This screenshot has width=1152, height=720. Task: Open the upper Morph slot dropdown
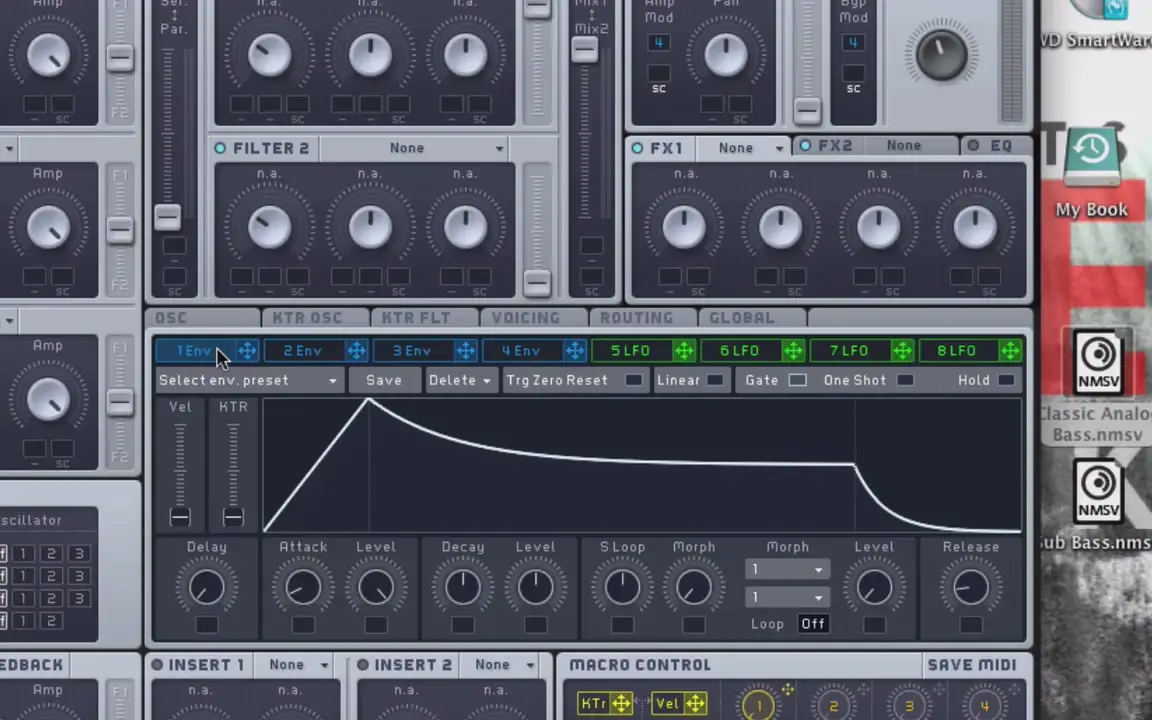tap(787, 569)
